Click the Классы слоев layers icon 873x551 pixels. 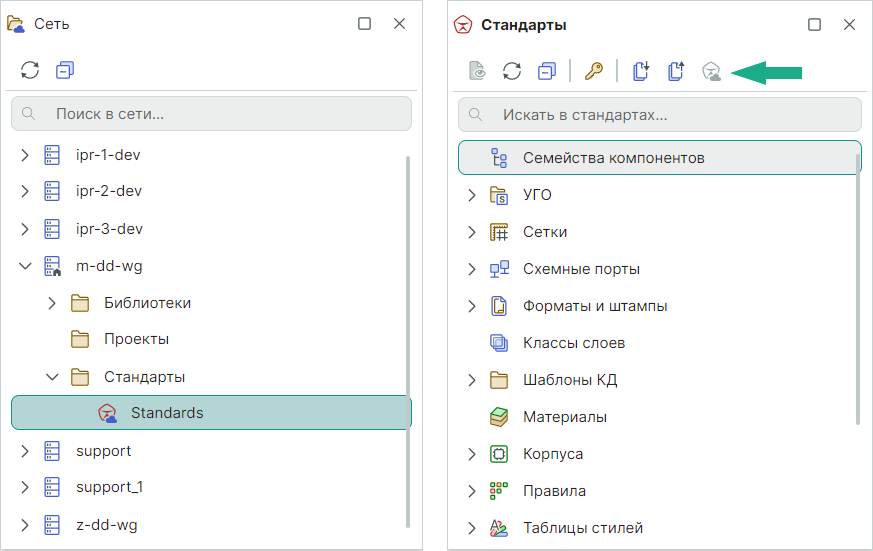[499, 343]
